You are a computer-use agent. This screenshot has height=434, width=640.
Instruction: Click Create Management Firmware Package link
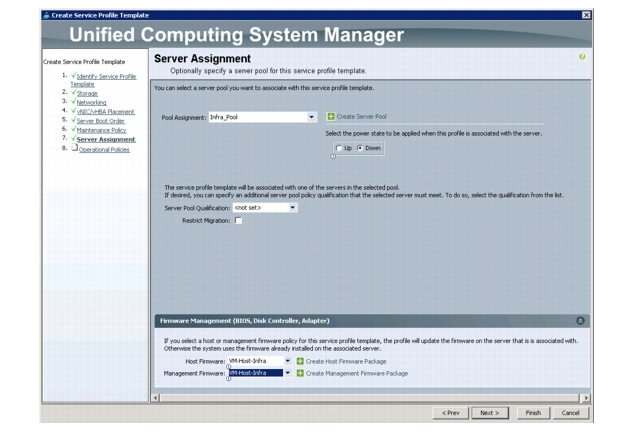(357, 373)
